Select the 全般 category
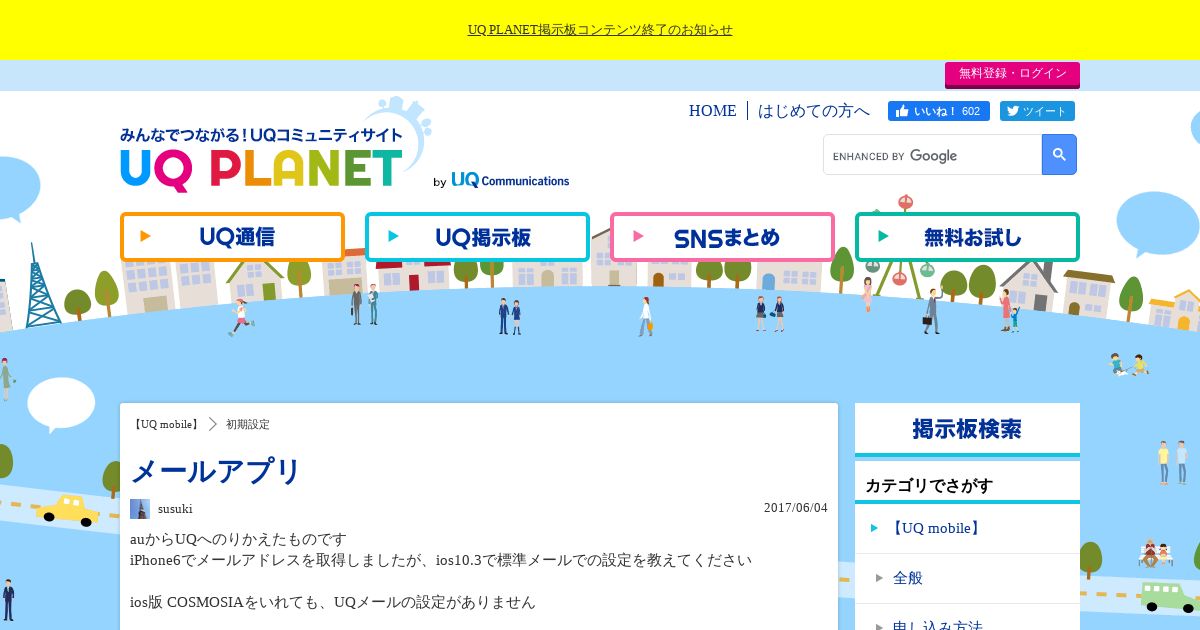 [x=967, y=578]
